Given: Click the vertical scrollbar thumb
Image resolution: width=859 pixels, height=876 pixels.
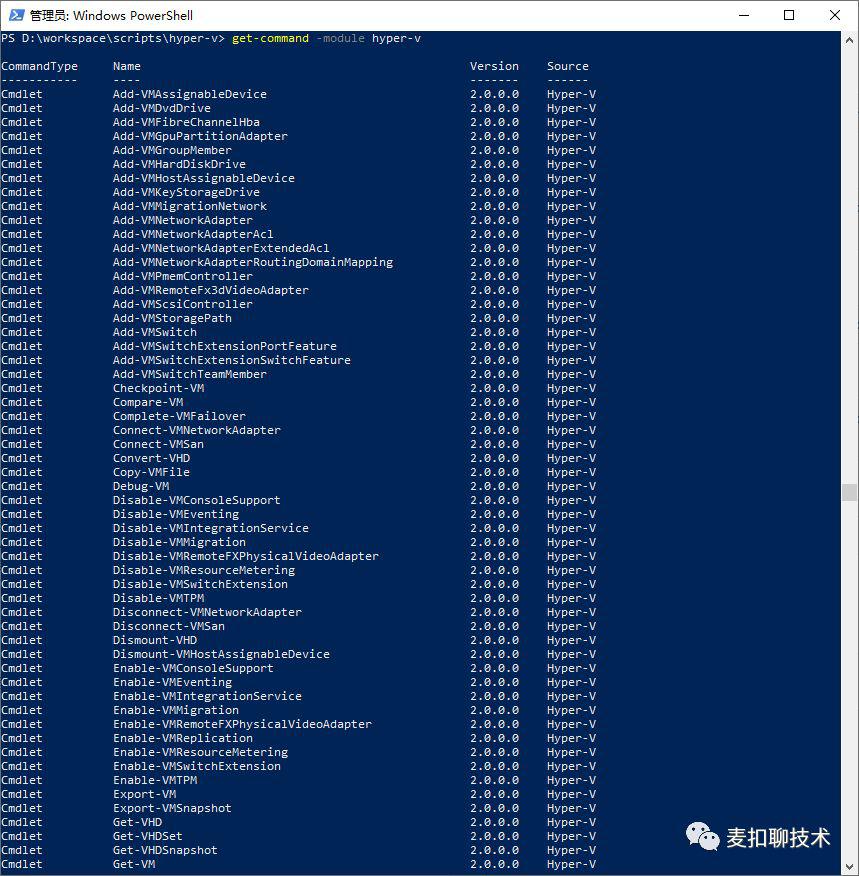Looking at the screenshot, I should point(849,492).
